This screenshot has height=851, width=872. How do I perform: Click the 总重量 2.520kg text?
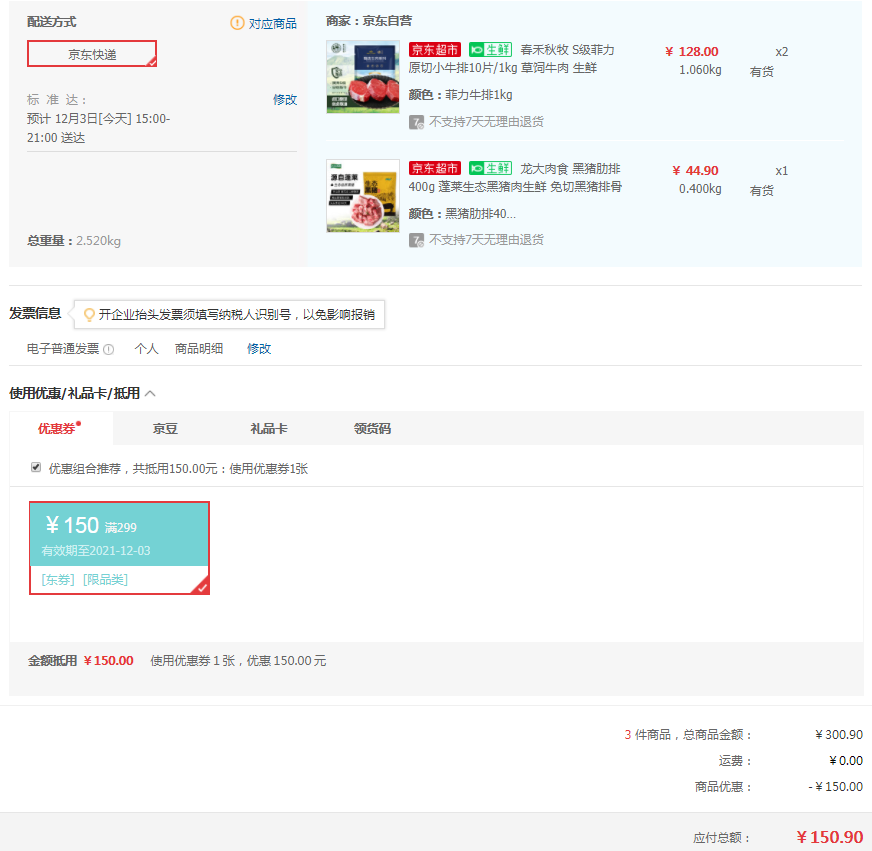[74, 241]
